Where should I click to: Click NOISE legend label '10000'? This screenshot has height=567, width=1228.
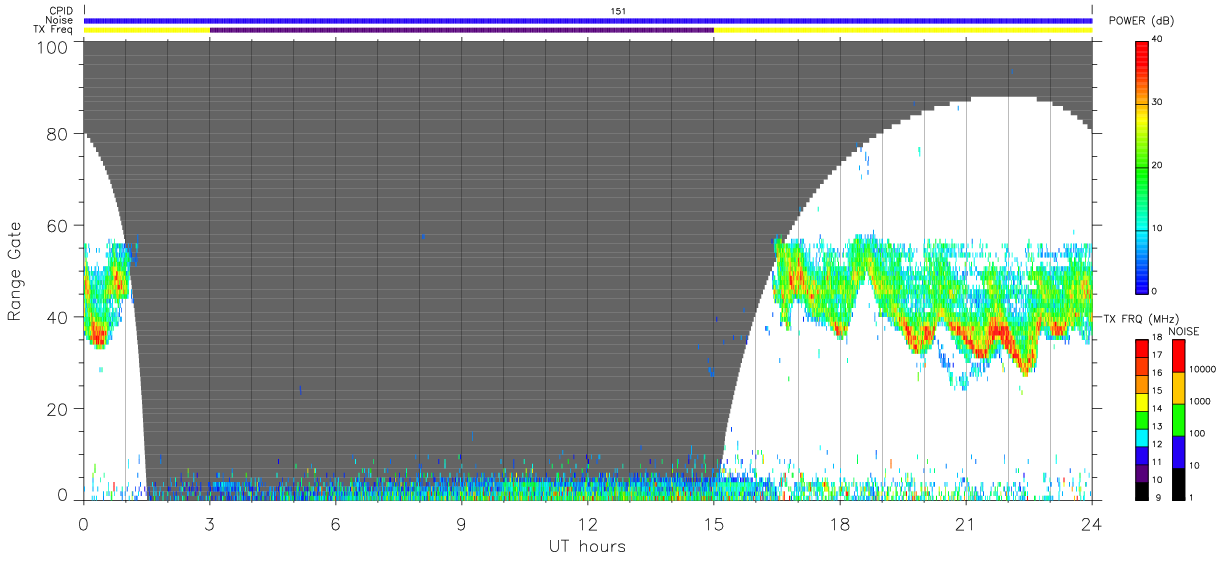pos(1201,369)
